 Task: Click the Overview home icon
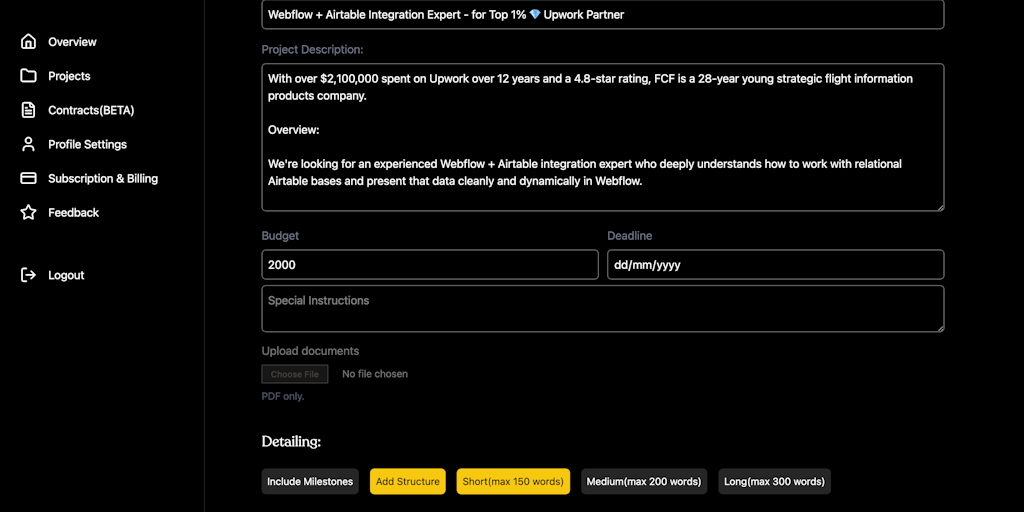pos(28,42)
